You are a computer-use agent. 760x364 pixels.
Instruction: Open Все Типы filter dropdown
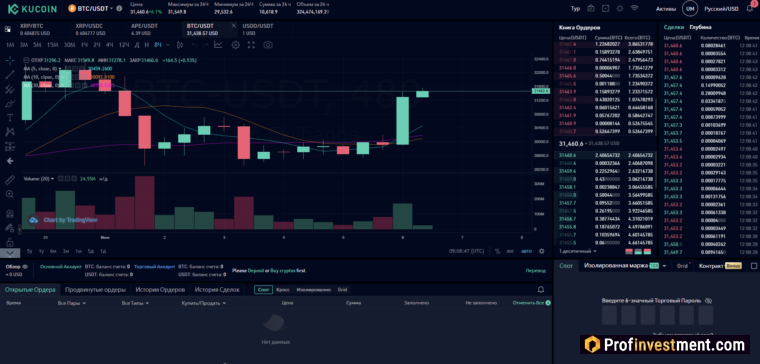(136, 303)
